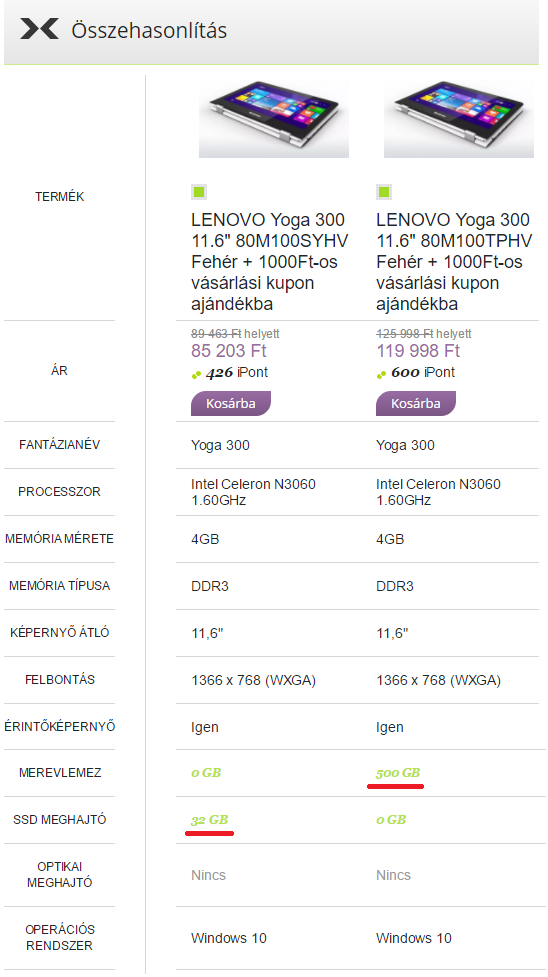Click the 85 203 Ft price
Screen dimensions: 548x977
(x=229, y=351)
